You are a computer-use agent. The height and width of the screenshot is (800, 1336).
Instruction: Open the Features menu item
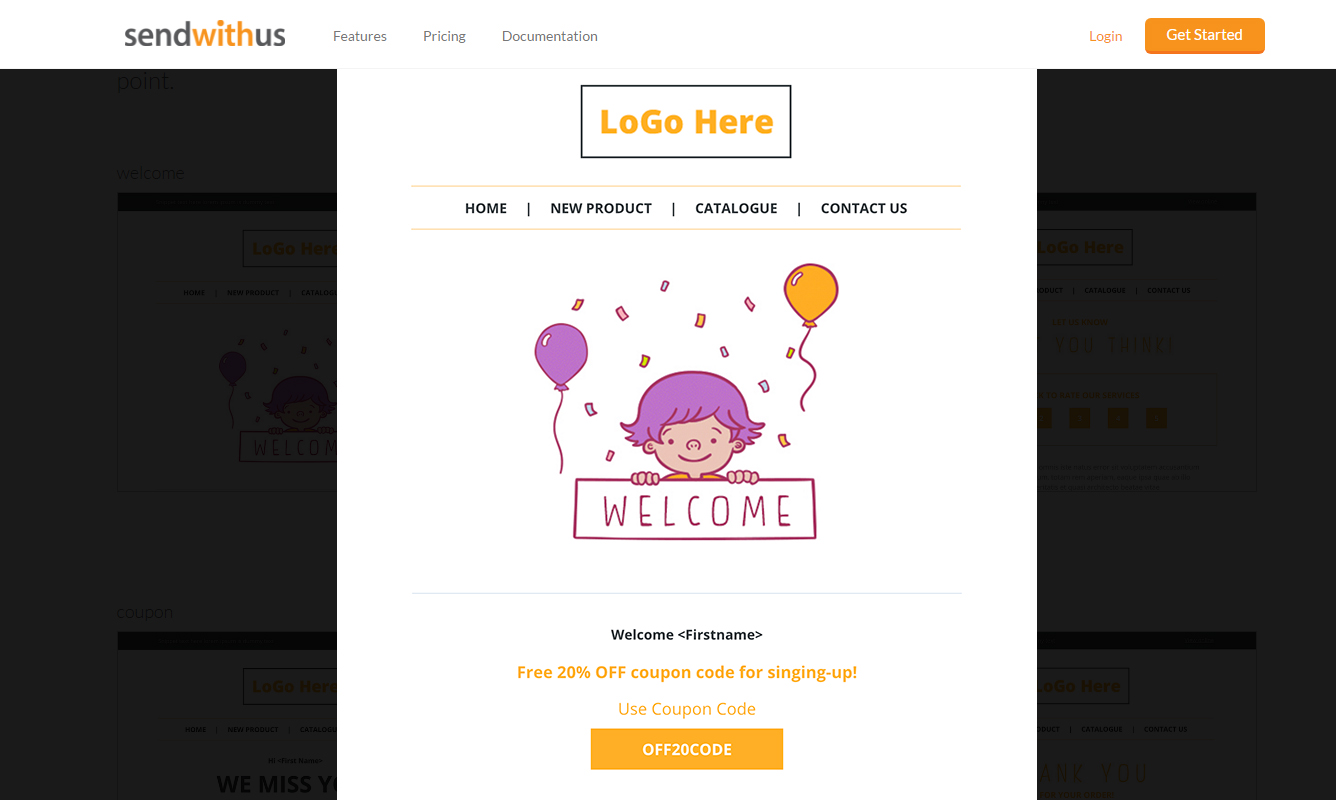coord(360,36)
